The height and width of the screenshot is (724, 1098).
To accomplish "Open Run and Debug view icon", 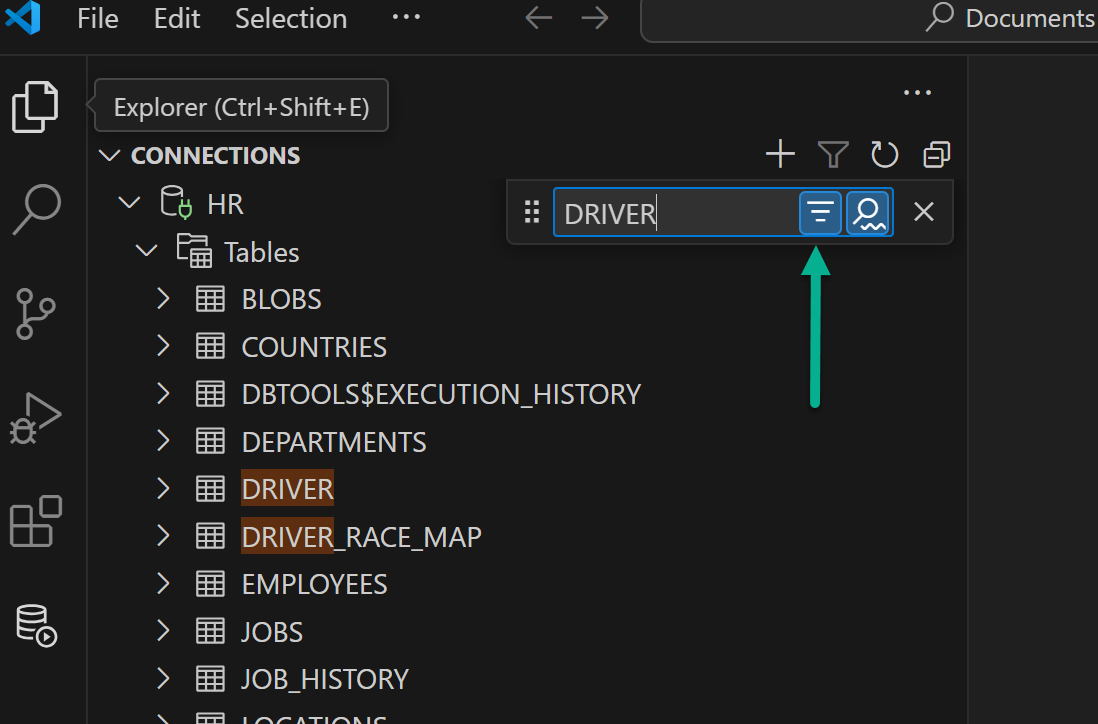I will tap(36, 417).
